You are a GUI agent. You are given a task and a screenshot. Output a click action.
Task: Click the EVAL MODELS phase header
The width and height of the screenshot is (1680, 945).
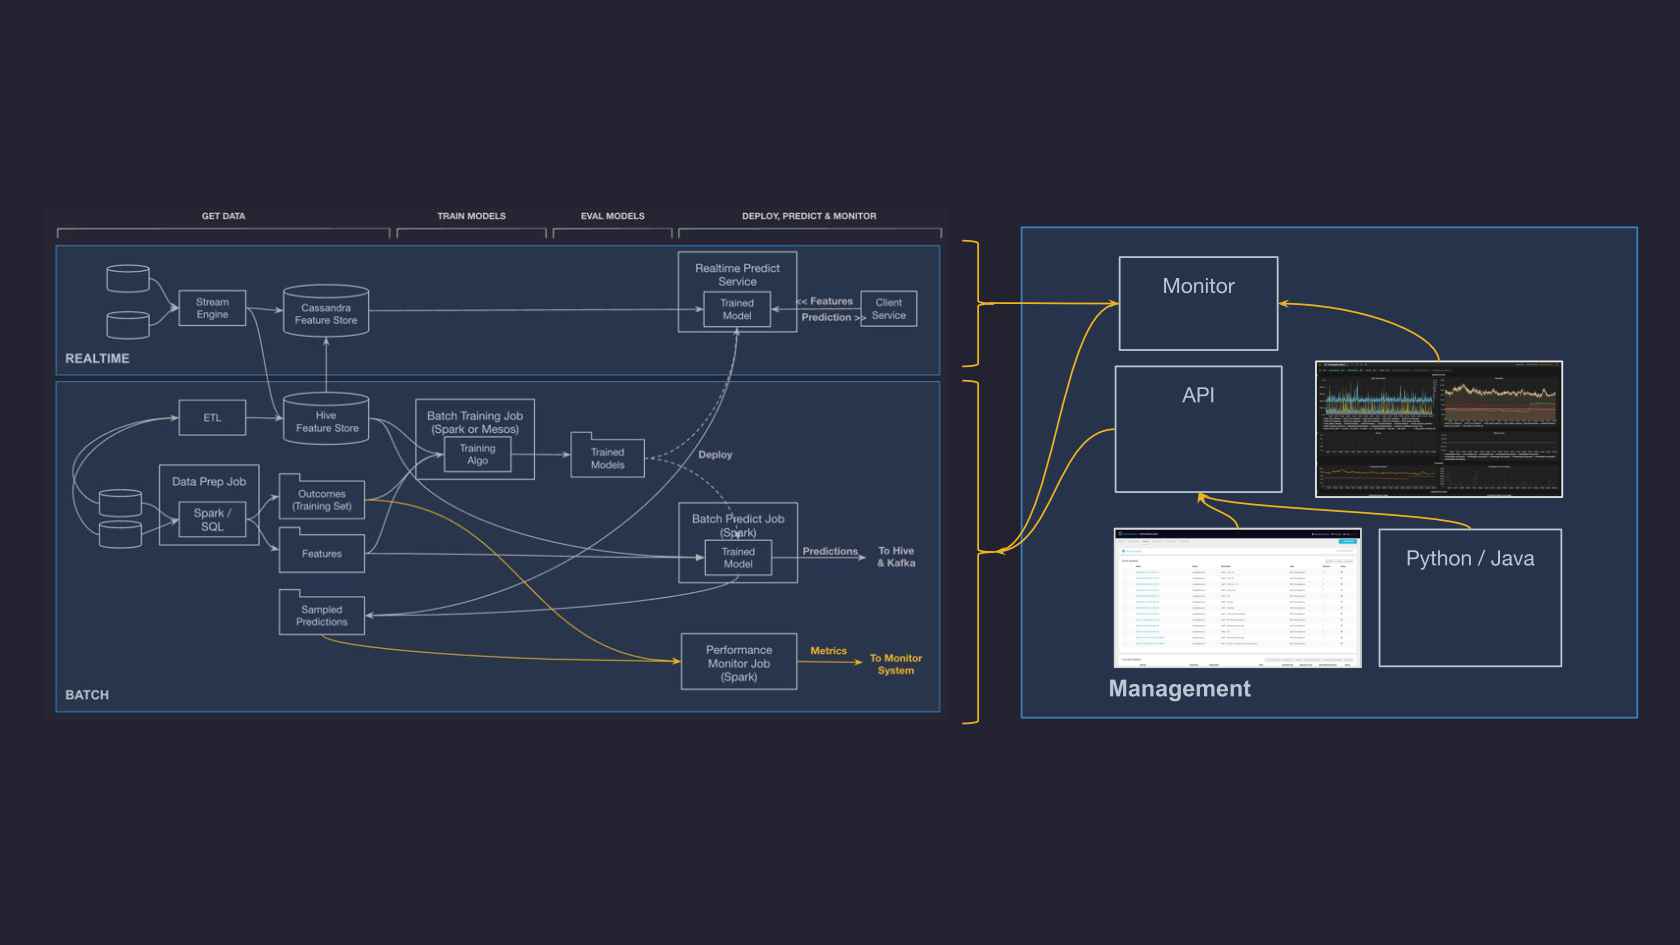point(612,216)
